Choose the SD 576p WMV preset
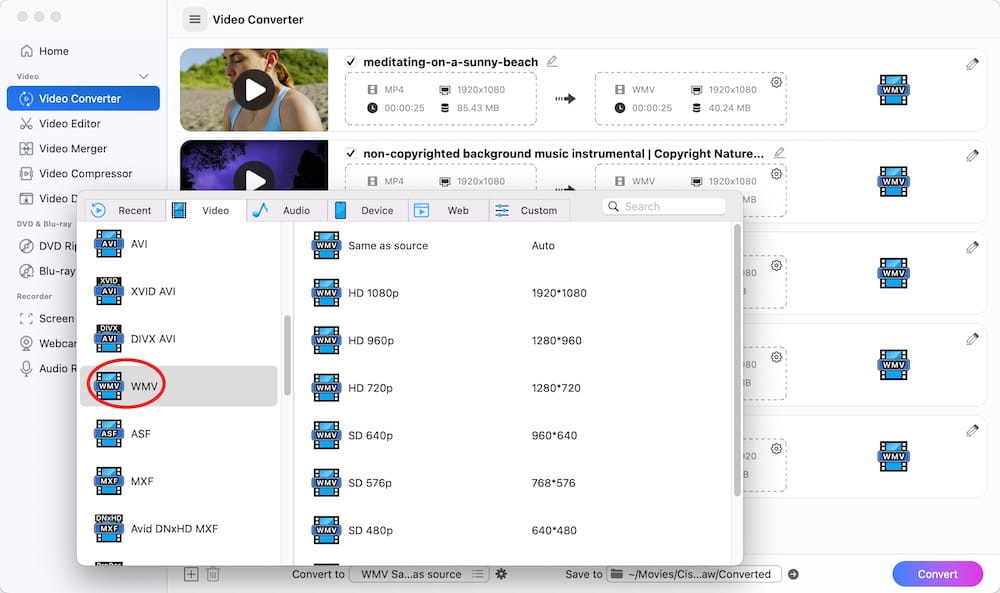 pos(513,483)
